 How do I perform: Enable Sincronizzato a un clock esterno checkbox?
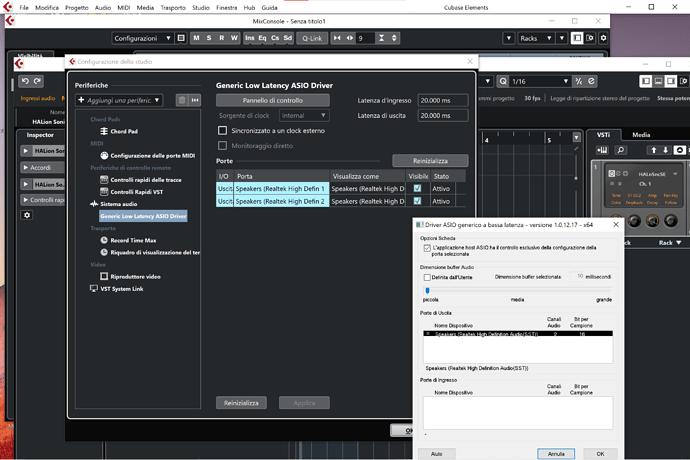tap(223, 130)
